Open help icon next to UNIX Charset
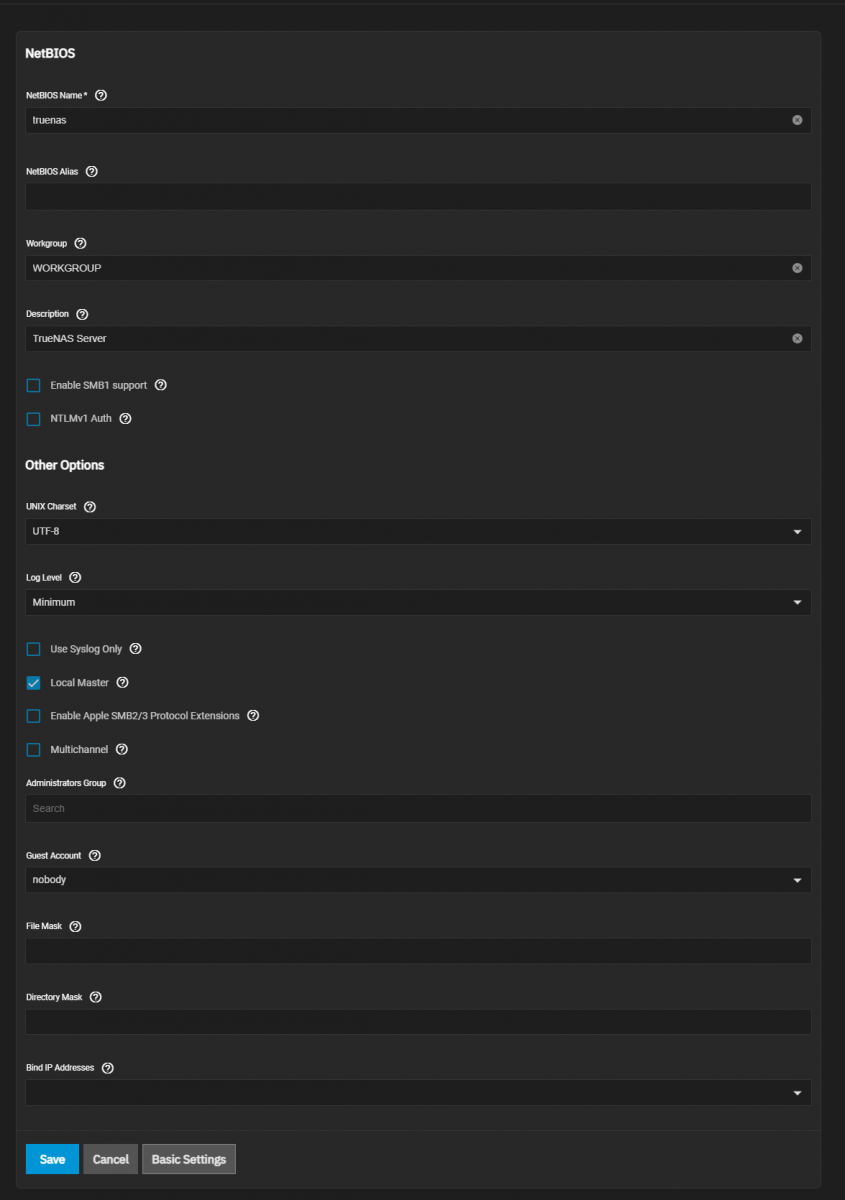Screen dimensions: 845x1200 point(90,507)
